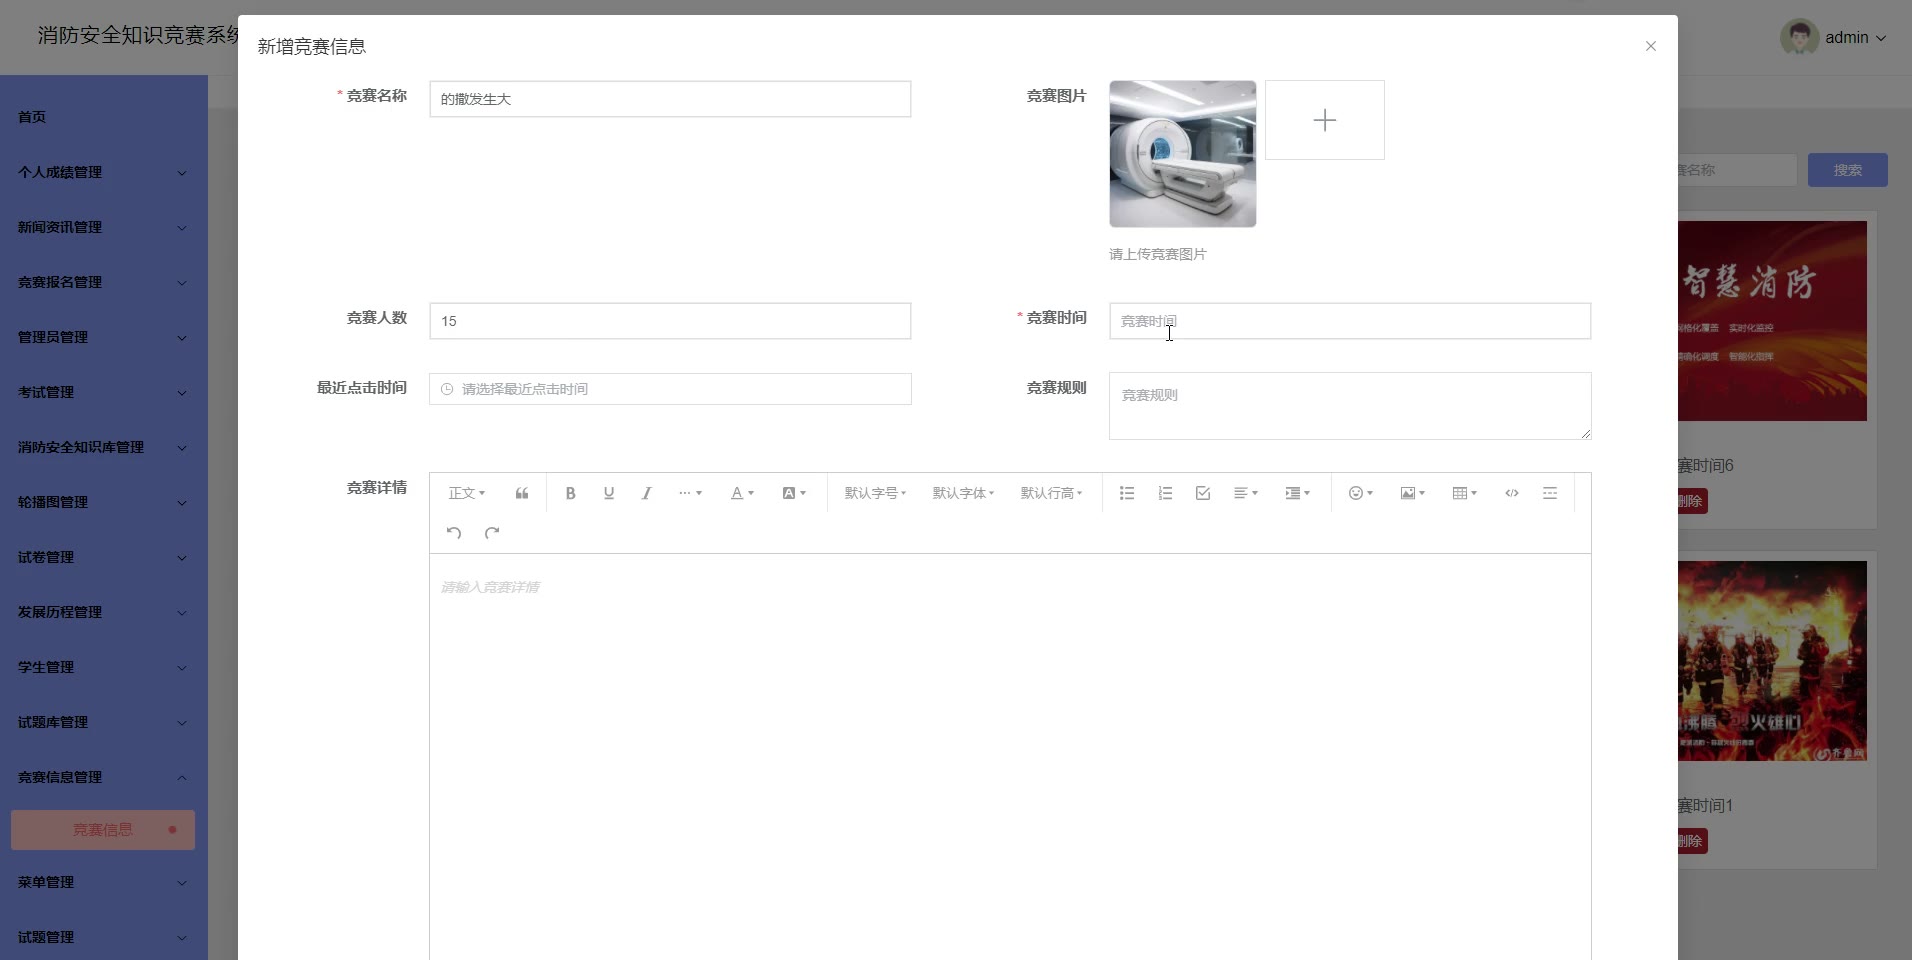The width and height of the screenshot is (1912, 960).
Task: Open the 默认行高 line height dropdown
Action: (x=1051, y=493)
